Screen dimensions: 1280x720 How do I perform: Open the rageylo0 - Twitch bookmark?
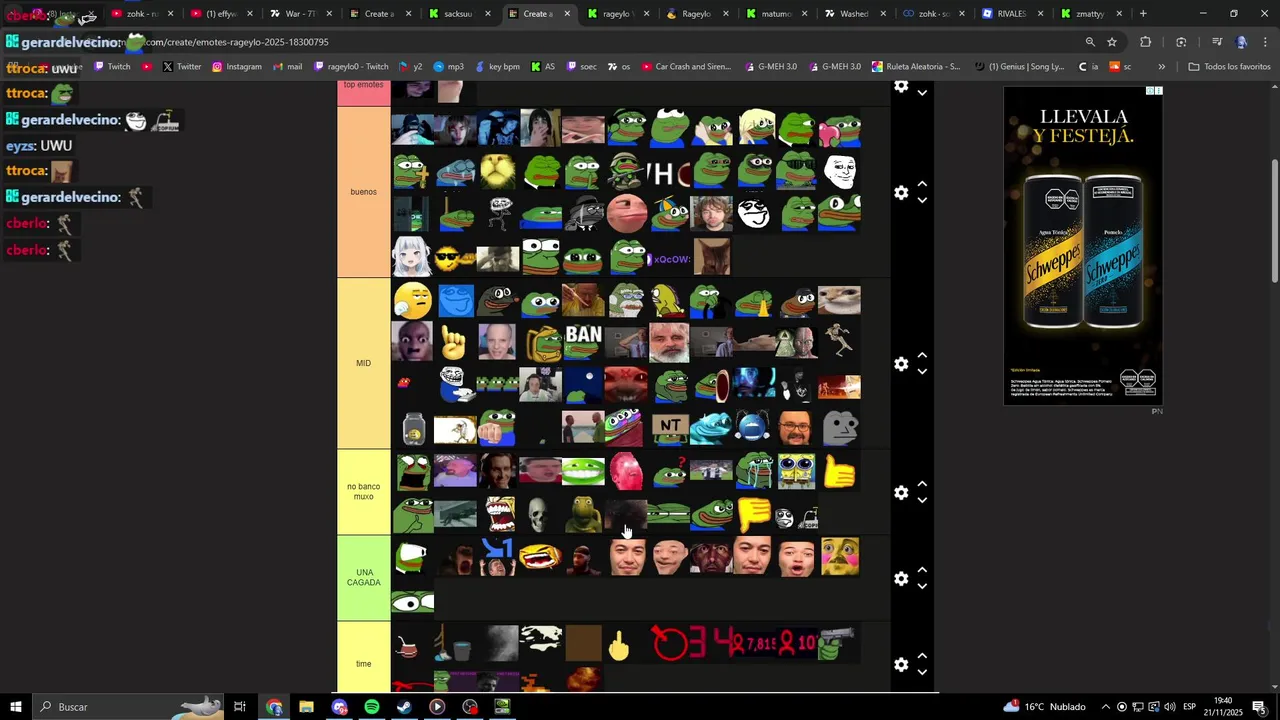tap(351, 67)
